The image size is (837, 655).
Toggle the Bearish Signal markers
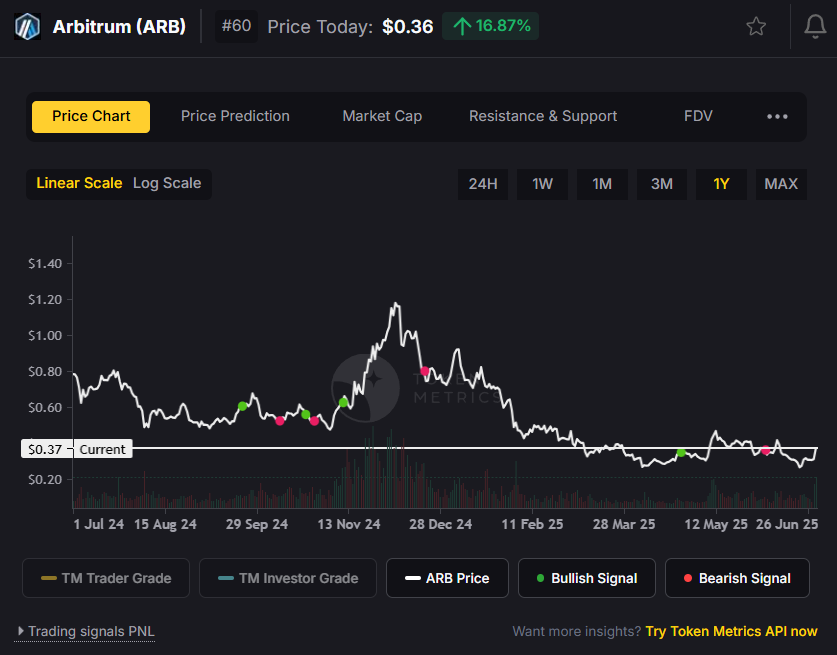pos(737,578)
